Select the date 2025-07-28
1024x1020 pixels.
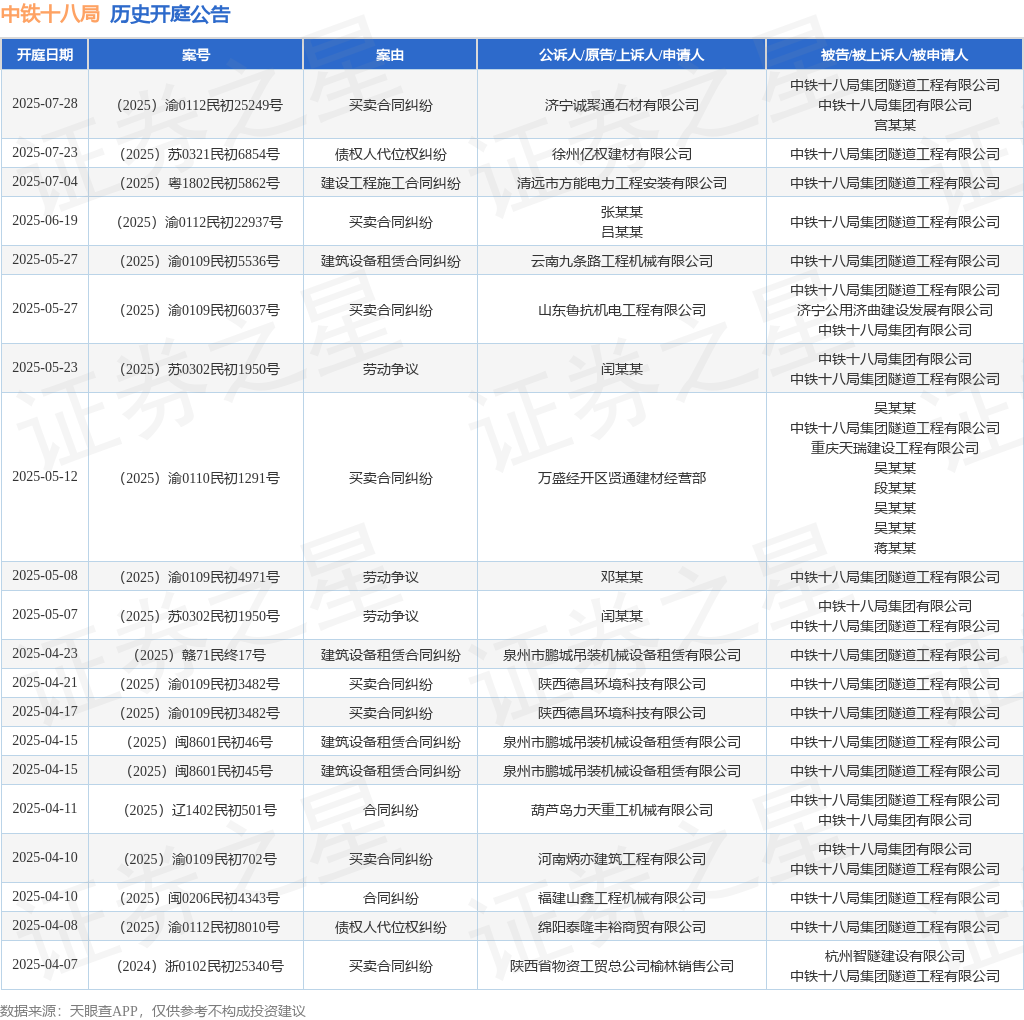point(44,104)
